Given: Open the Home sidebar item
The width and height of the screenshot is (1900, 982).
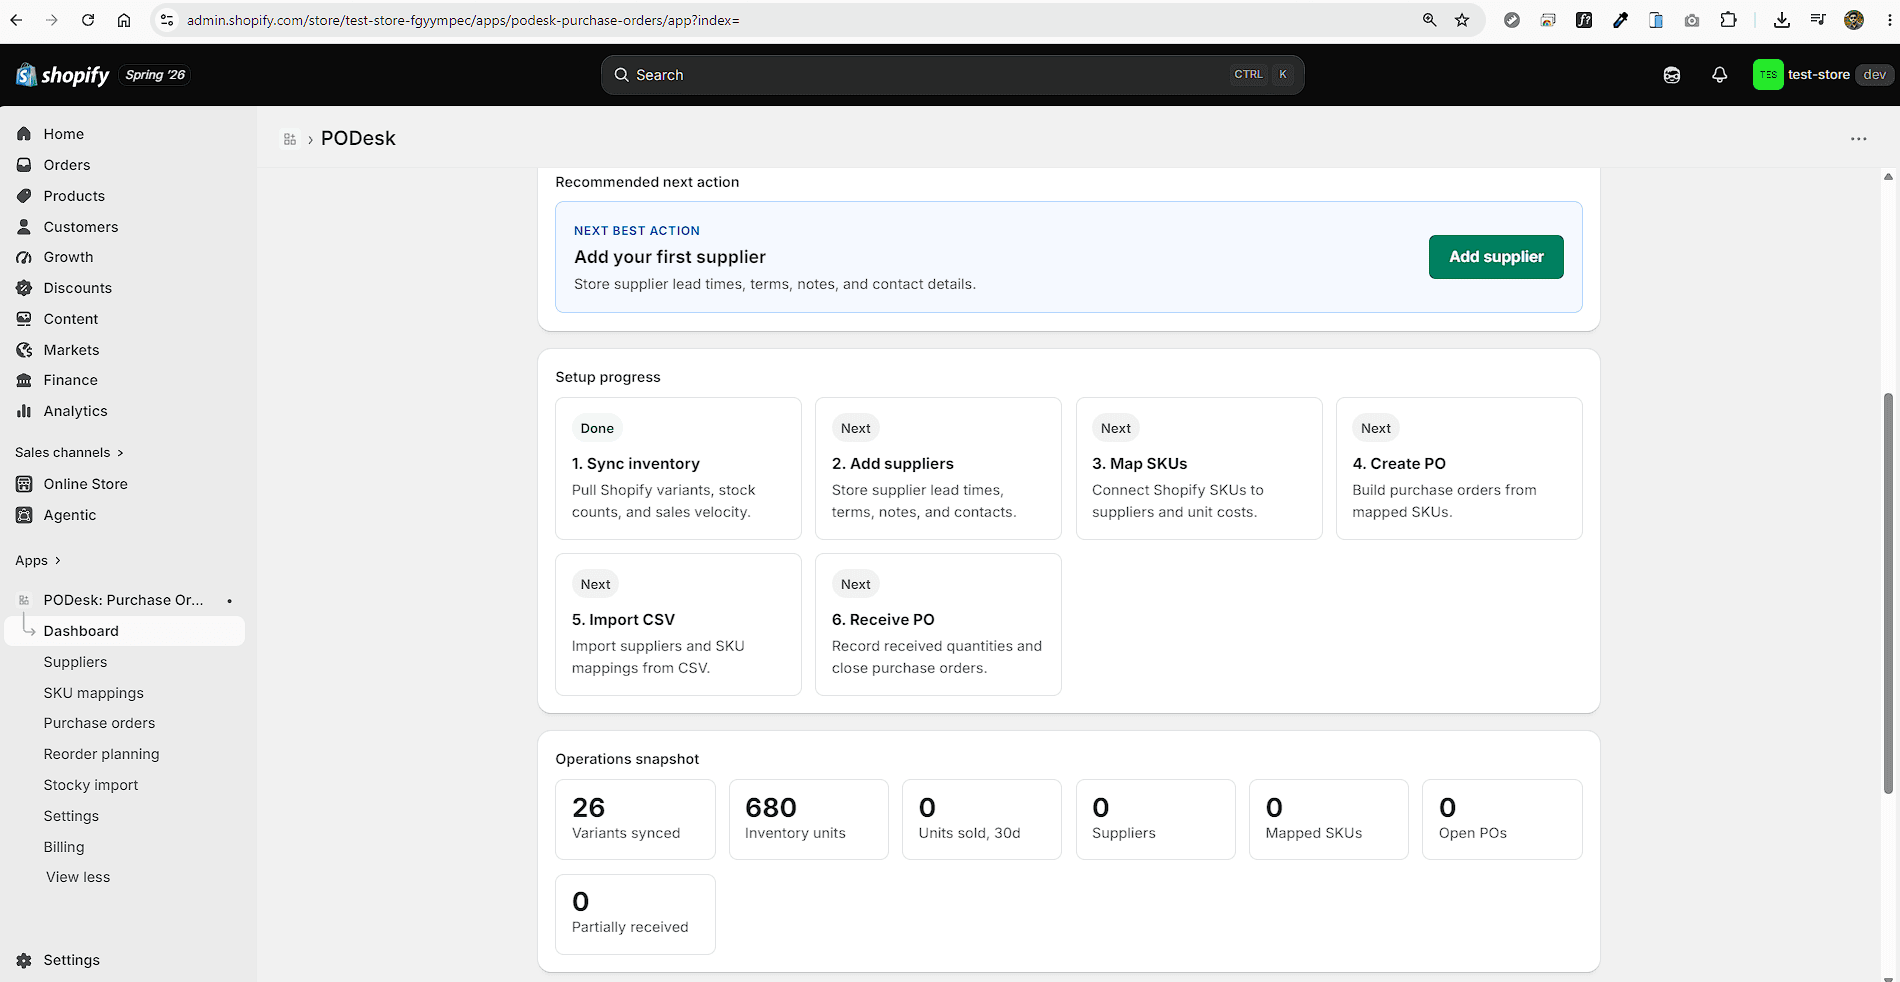Looking at the screenshot, I should point(63,134).
